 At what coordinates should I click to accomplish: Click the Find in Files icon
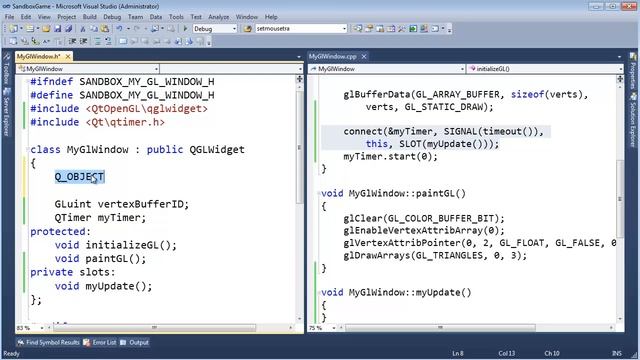tap(247, 29)
